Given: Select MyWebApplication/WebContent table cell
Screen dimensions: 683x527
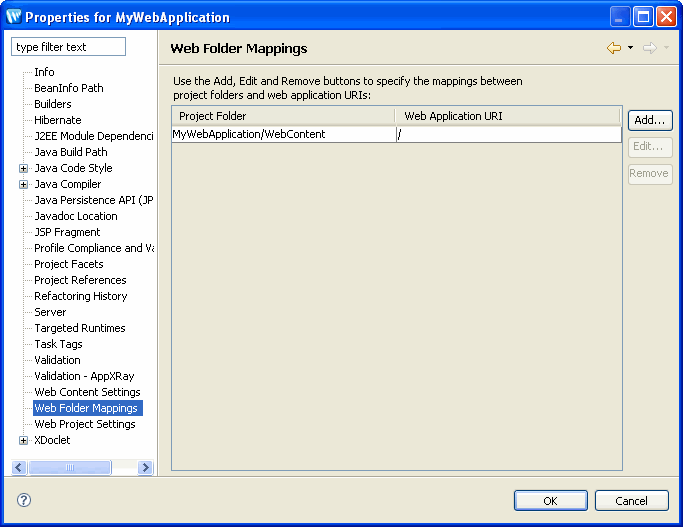Looking at the screenshot, I should (284, 135).
